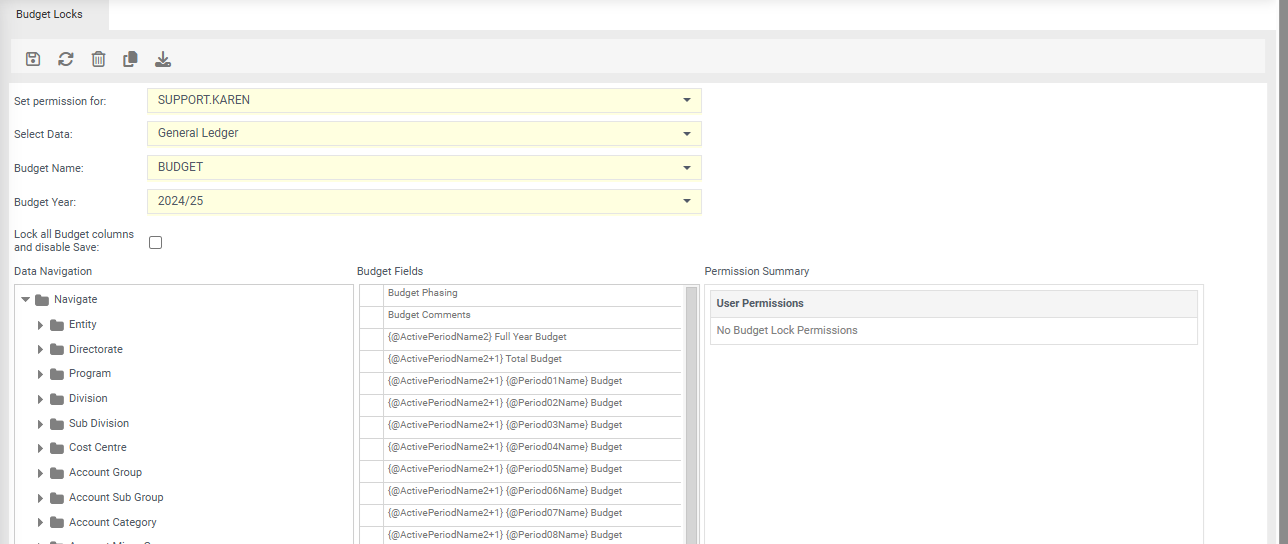Click the selector cell beside Full Year Budget
This screenshot has width=1288, height=544.
(x=371, y=339)
